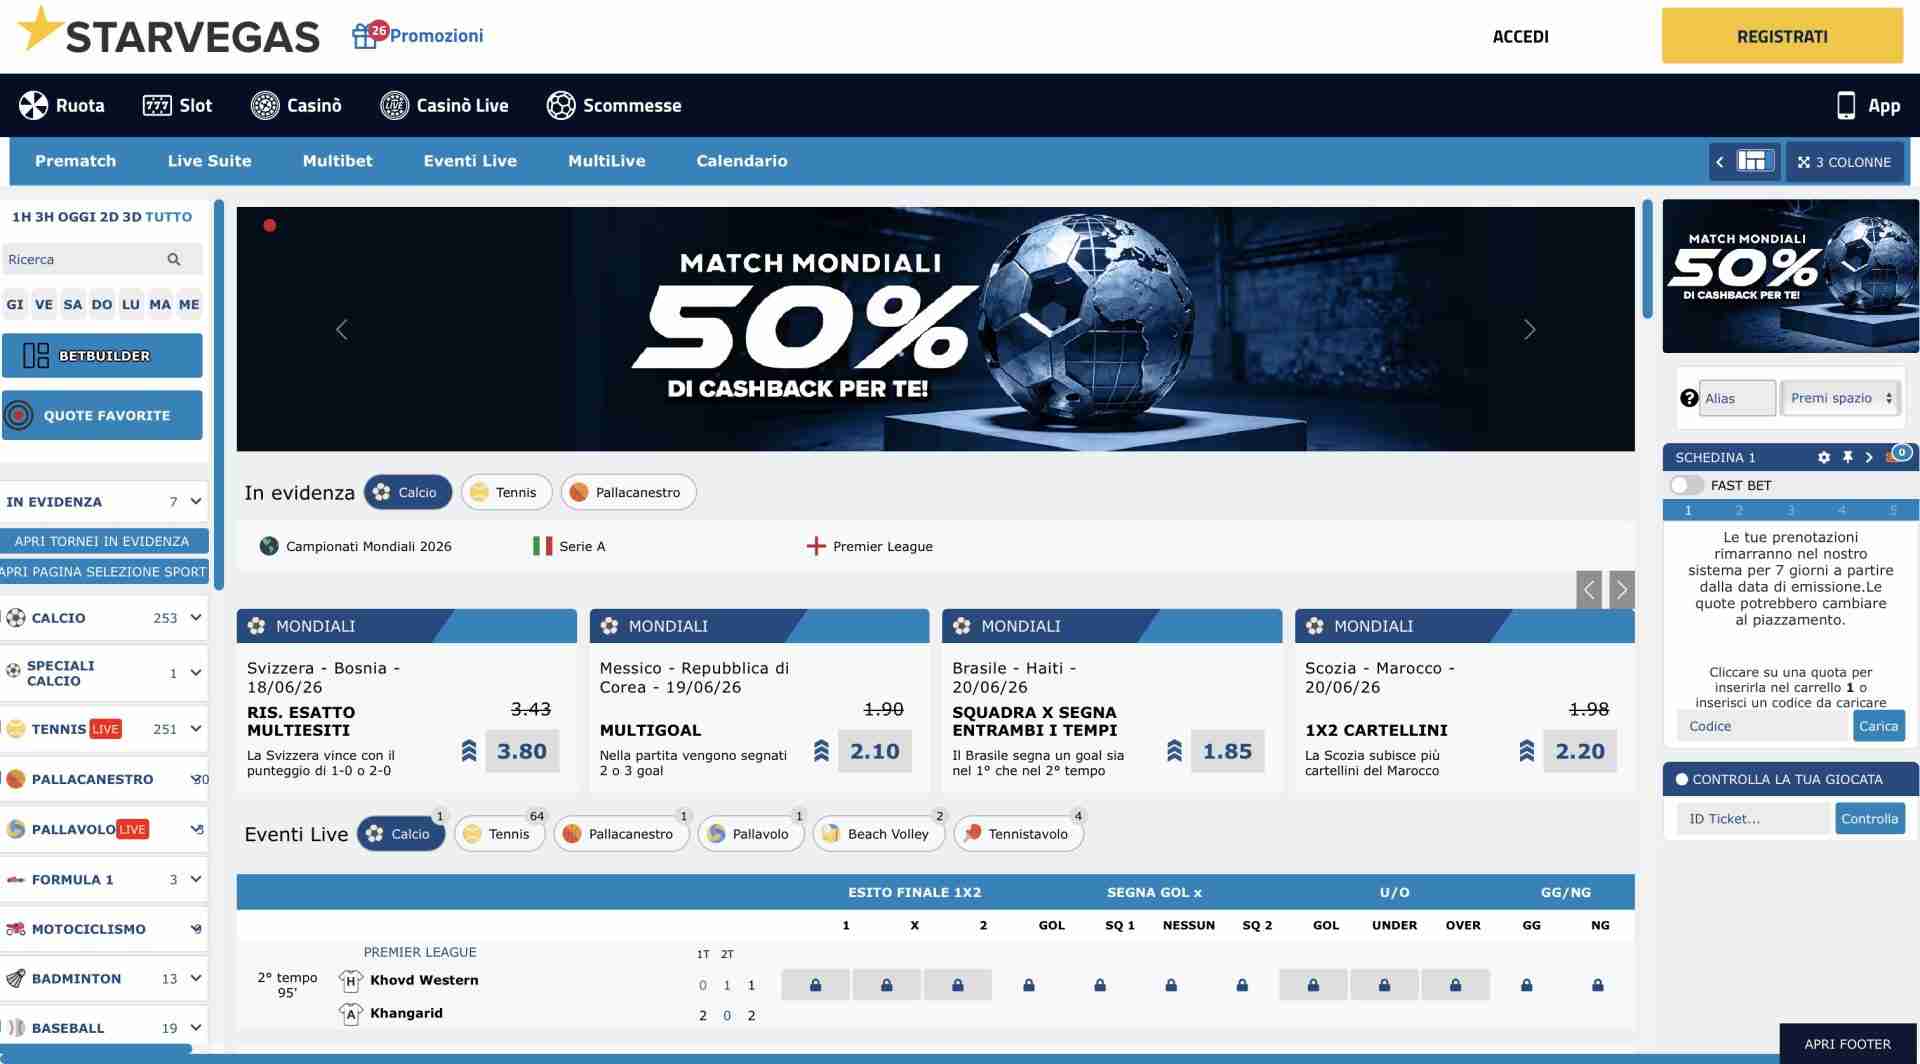Filter Eventi Live by Pallavolo

[751, 834]
